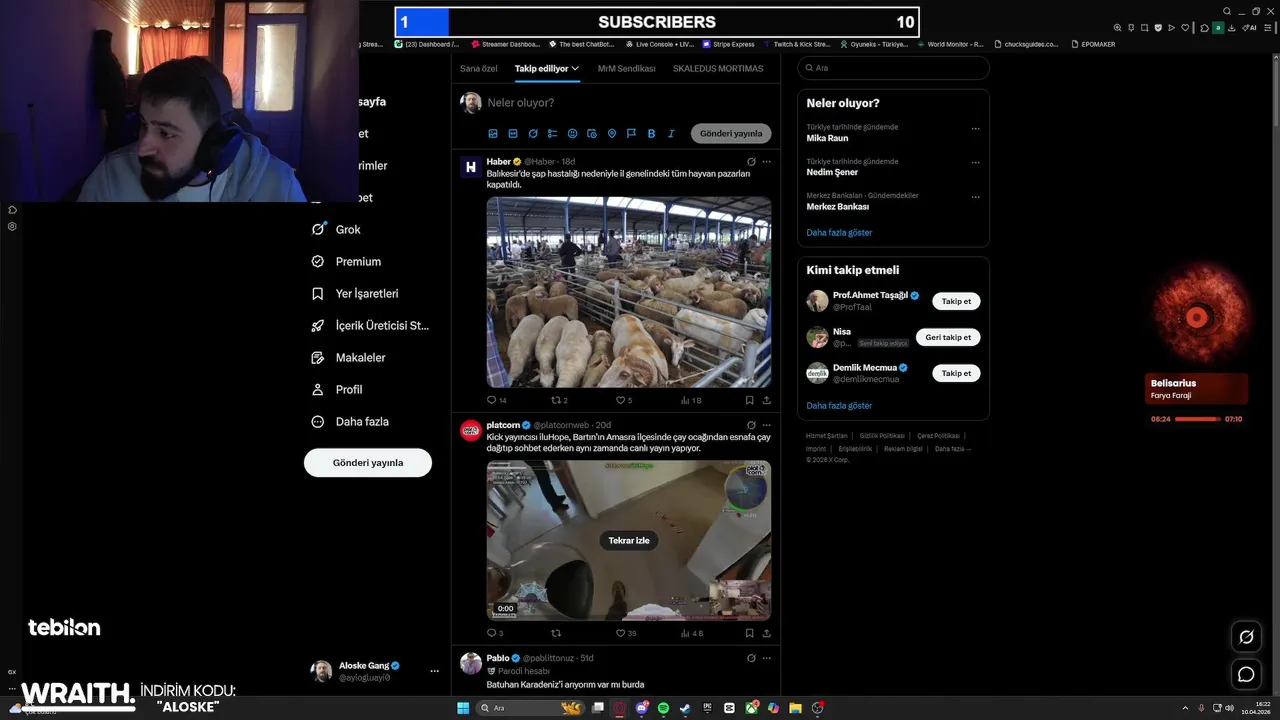Ask Grok about the platcorn post

click(x=751, y=425)
